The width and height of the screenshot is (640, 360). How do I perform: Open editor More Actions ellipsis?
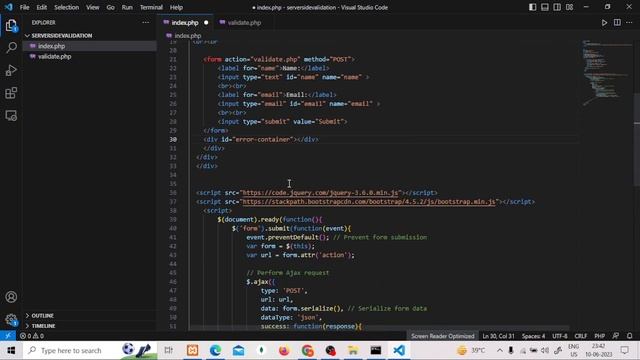coord(629,23)
